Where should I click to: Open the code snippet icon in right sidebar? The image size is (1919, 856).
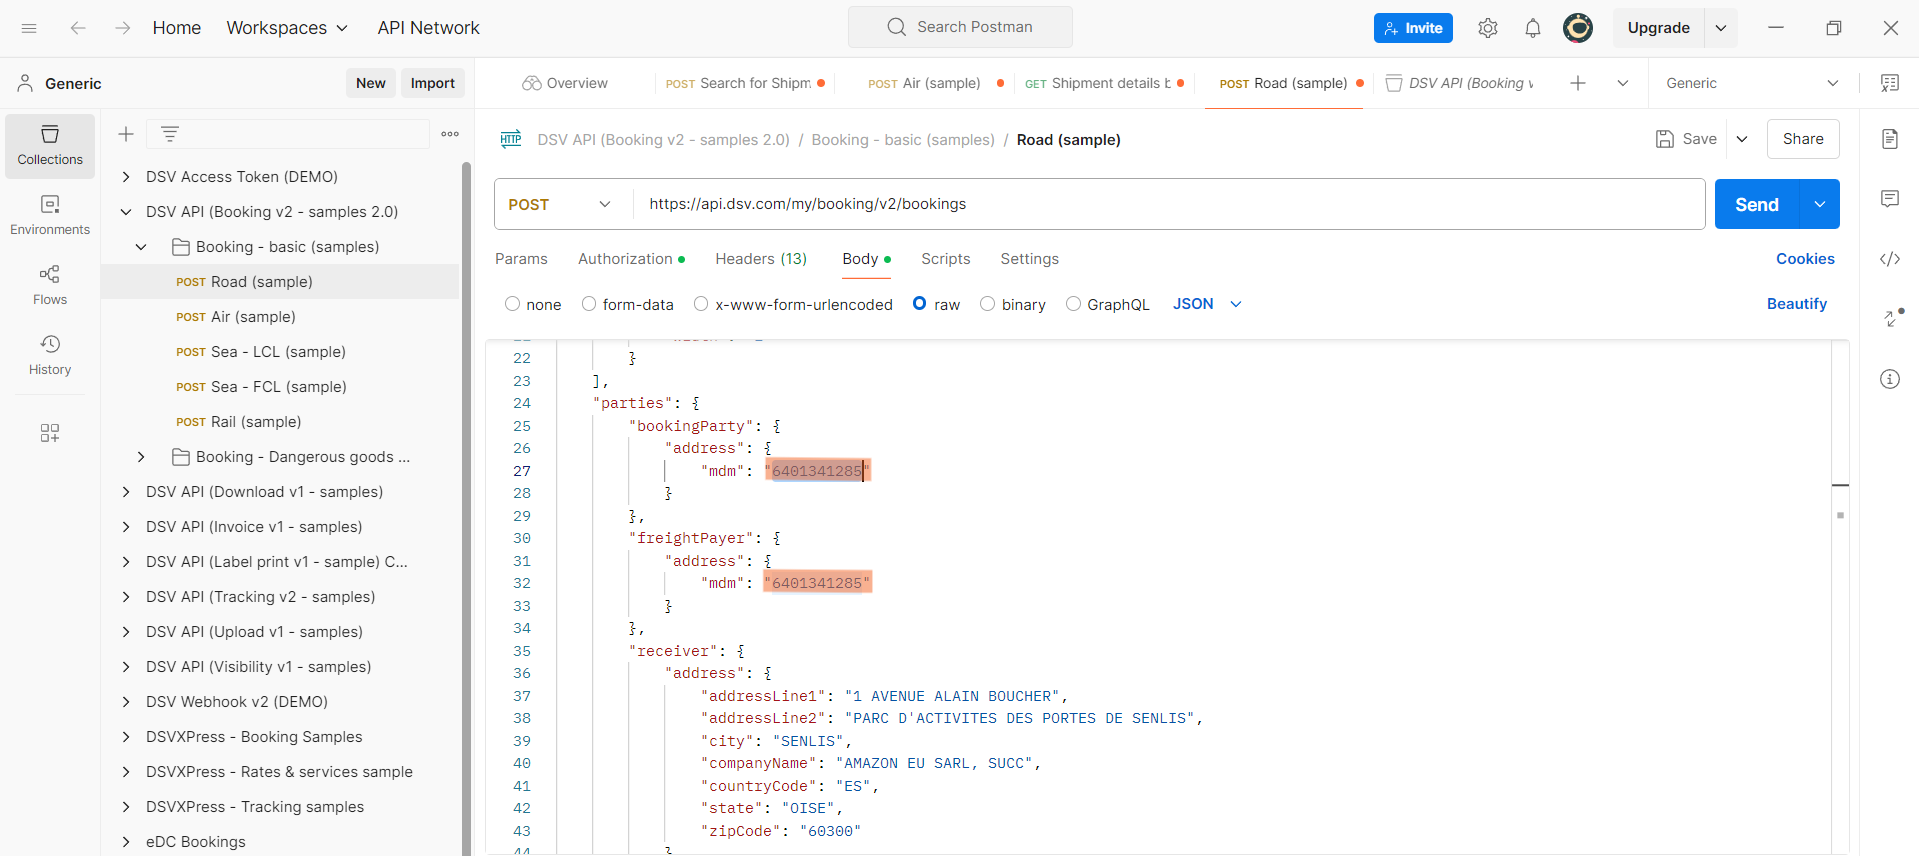[1889, 259]
